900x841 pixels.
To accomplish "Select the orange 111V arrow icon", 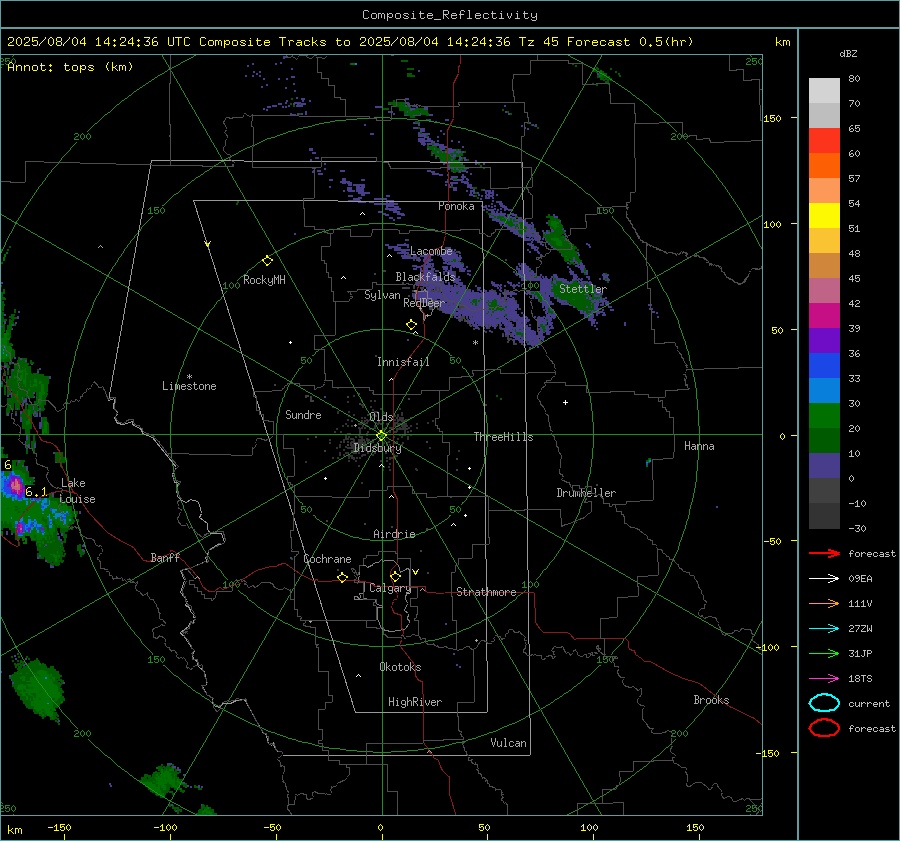I will click(x=824, y=603).
